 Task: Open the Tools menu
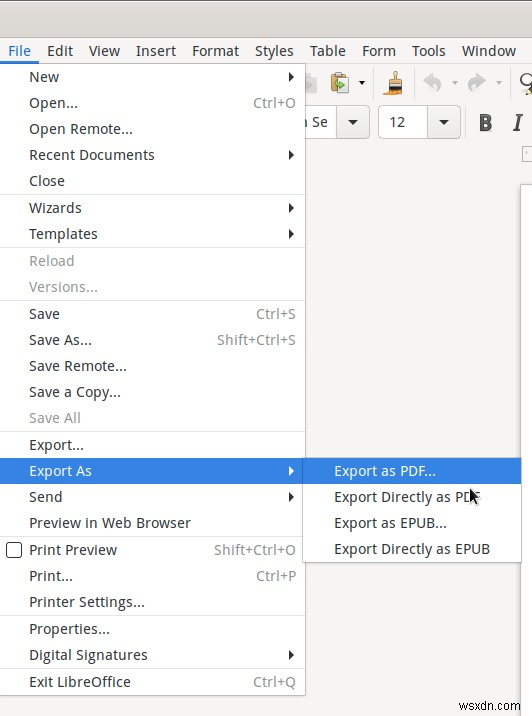pyautogui.click(x=428, y=51)
